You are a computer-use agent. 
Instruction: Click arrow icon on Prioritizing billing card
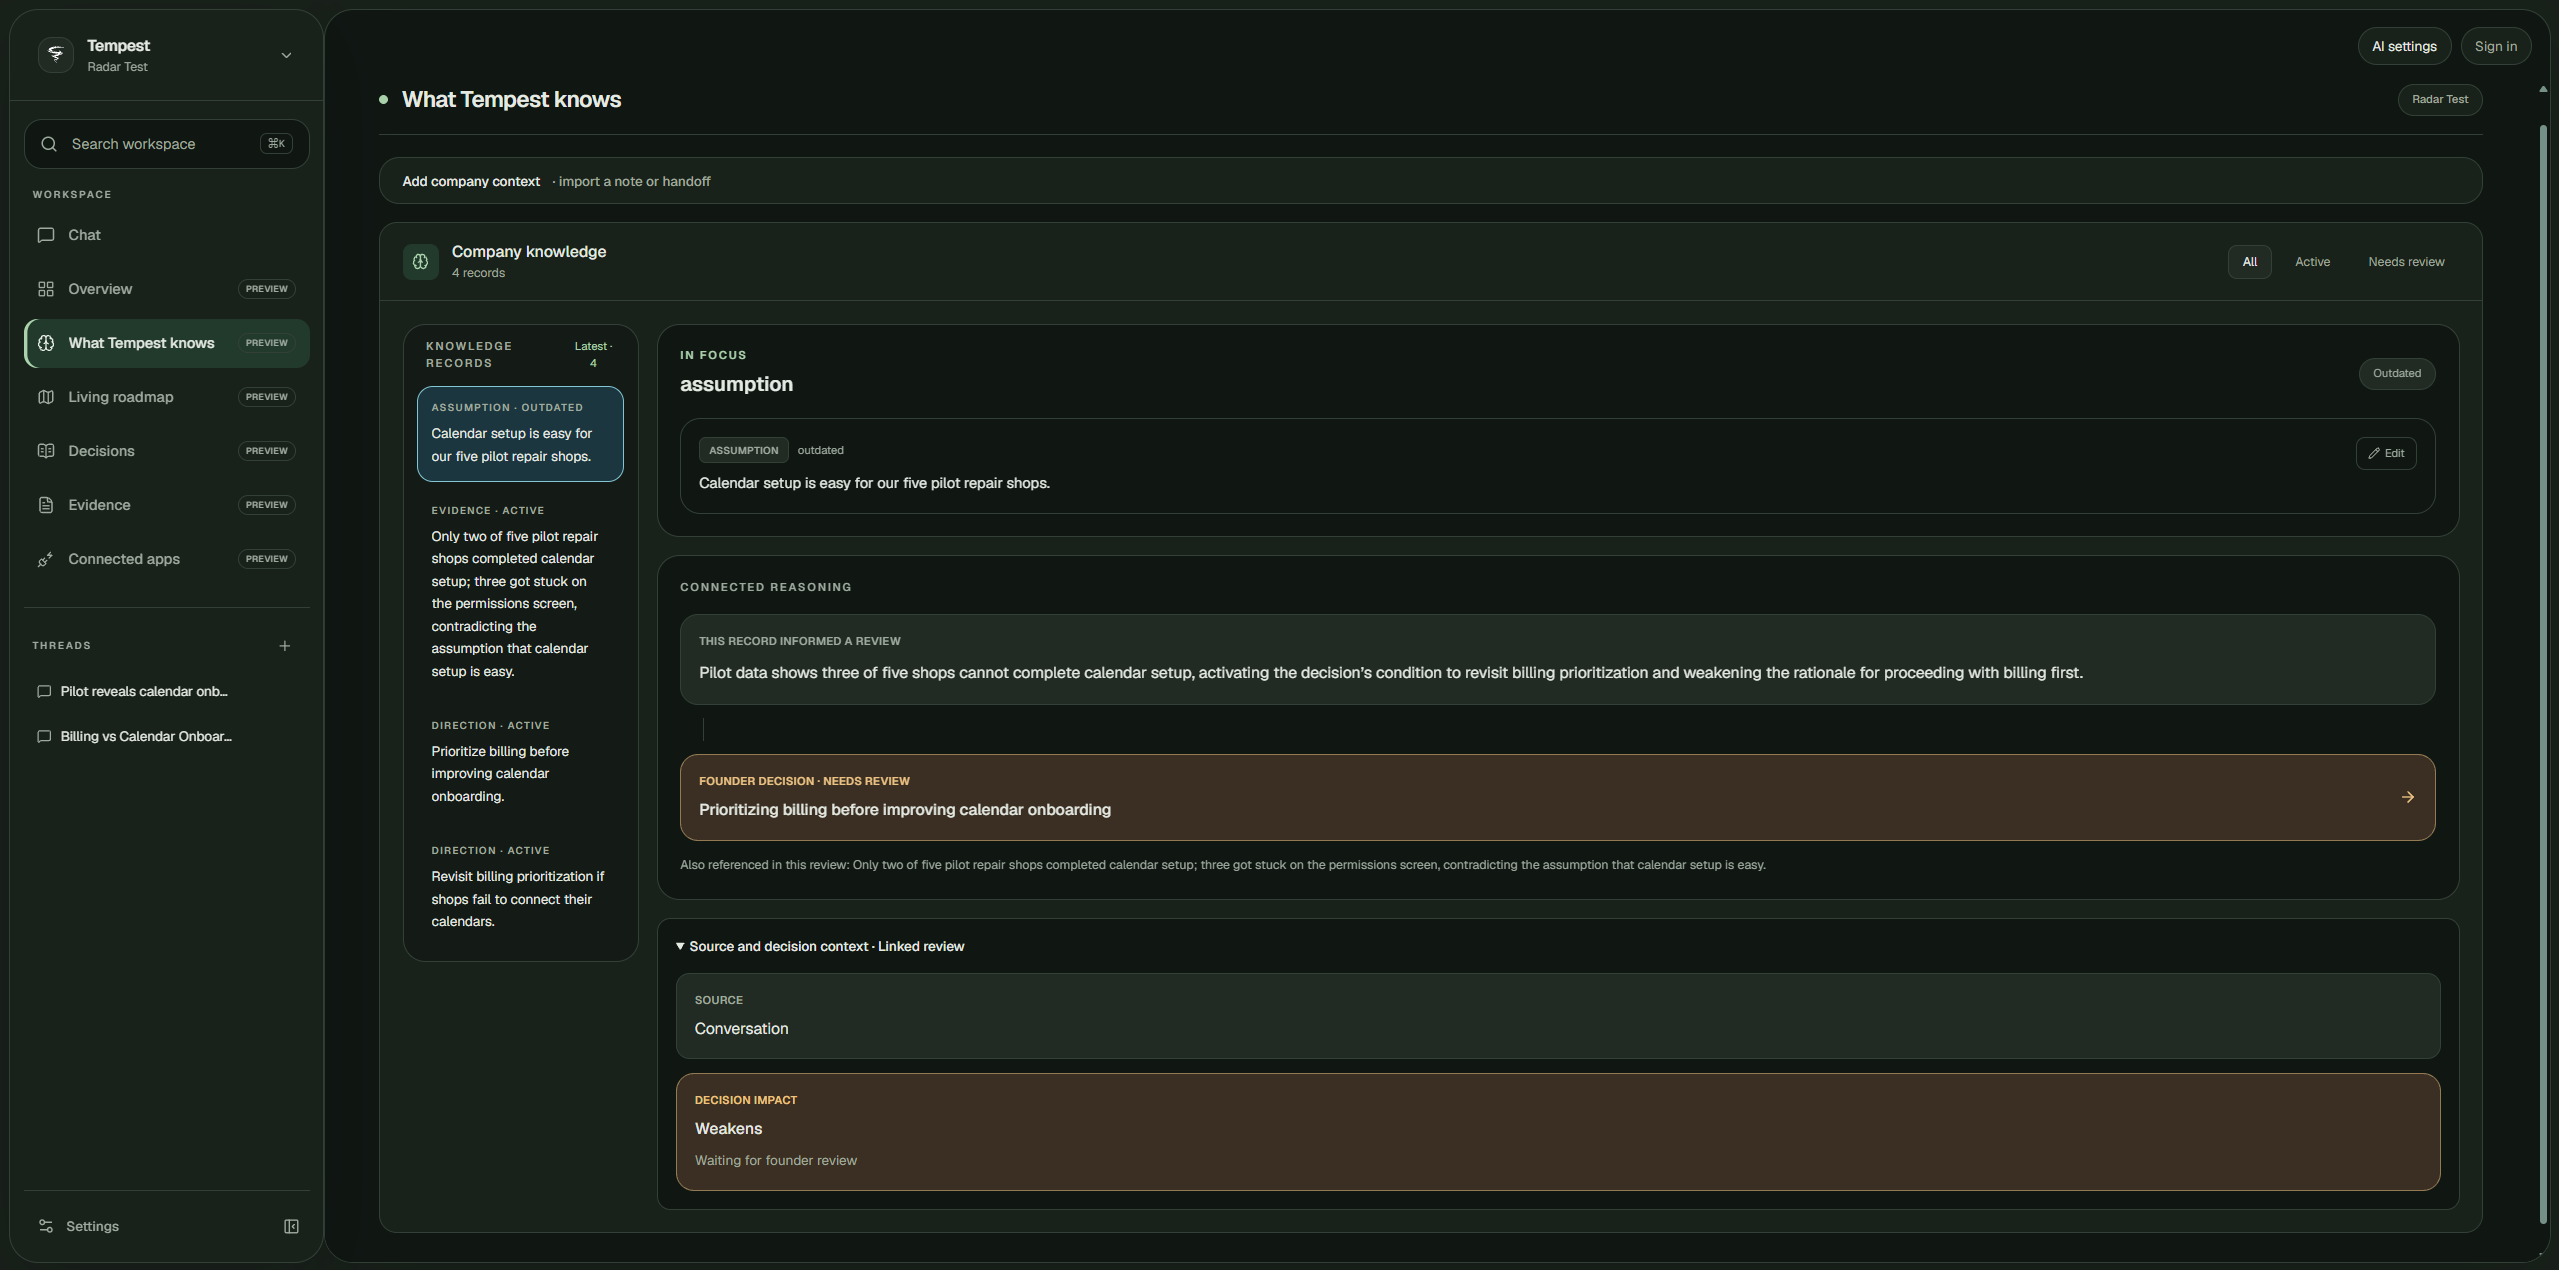[2407, 797]
